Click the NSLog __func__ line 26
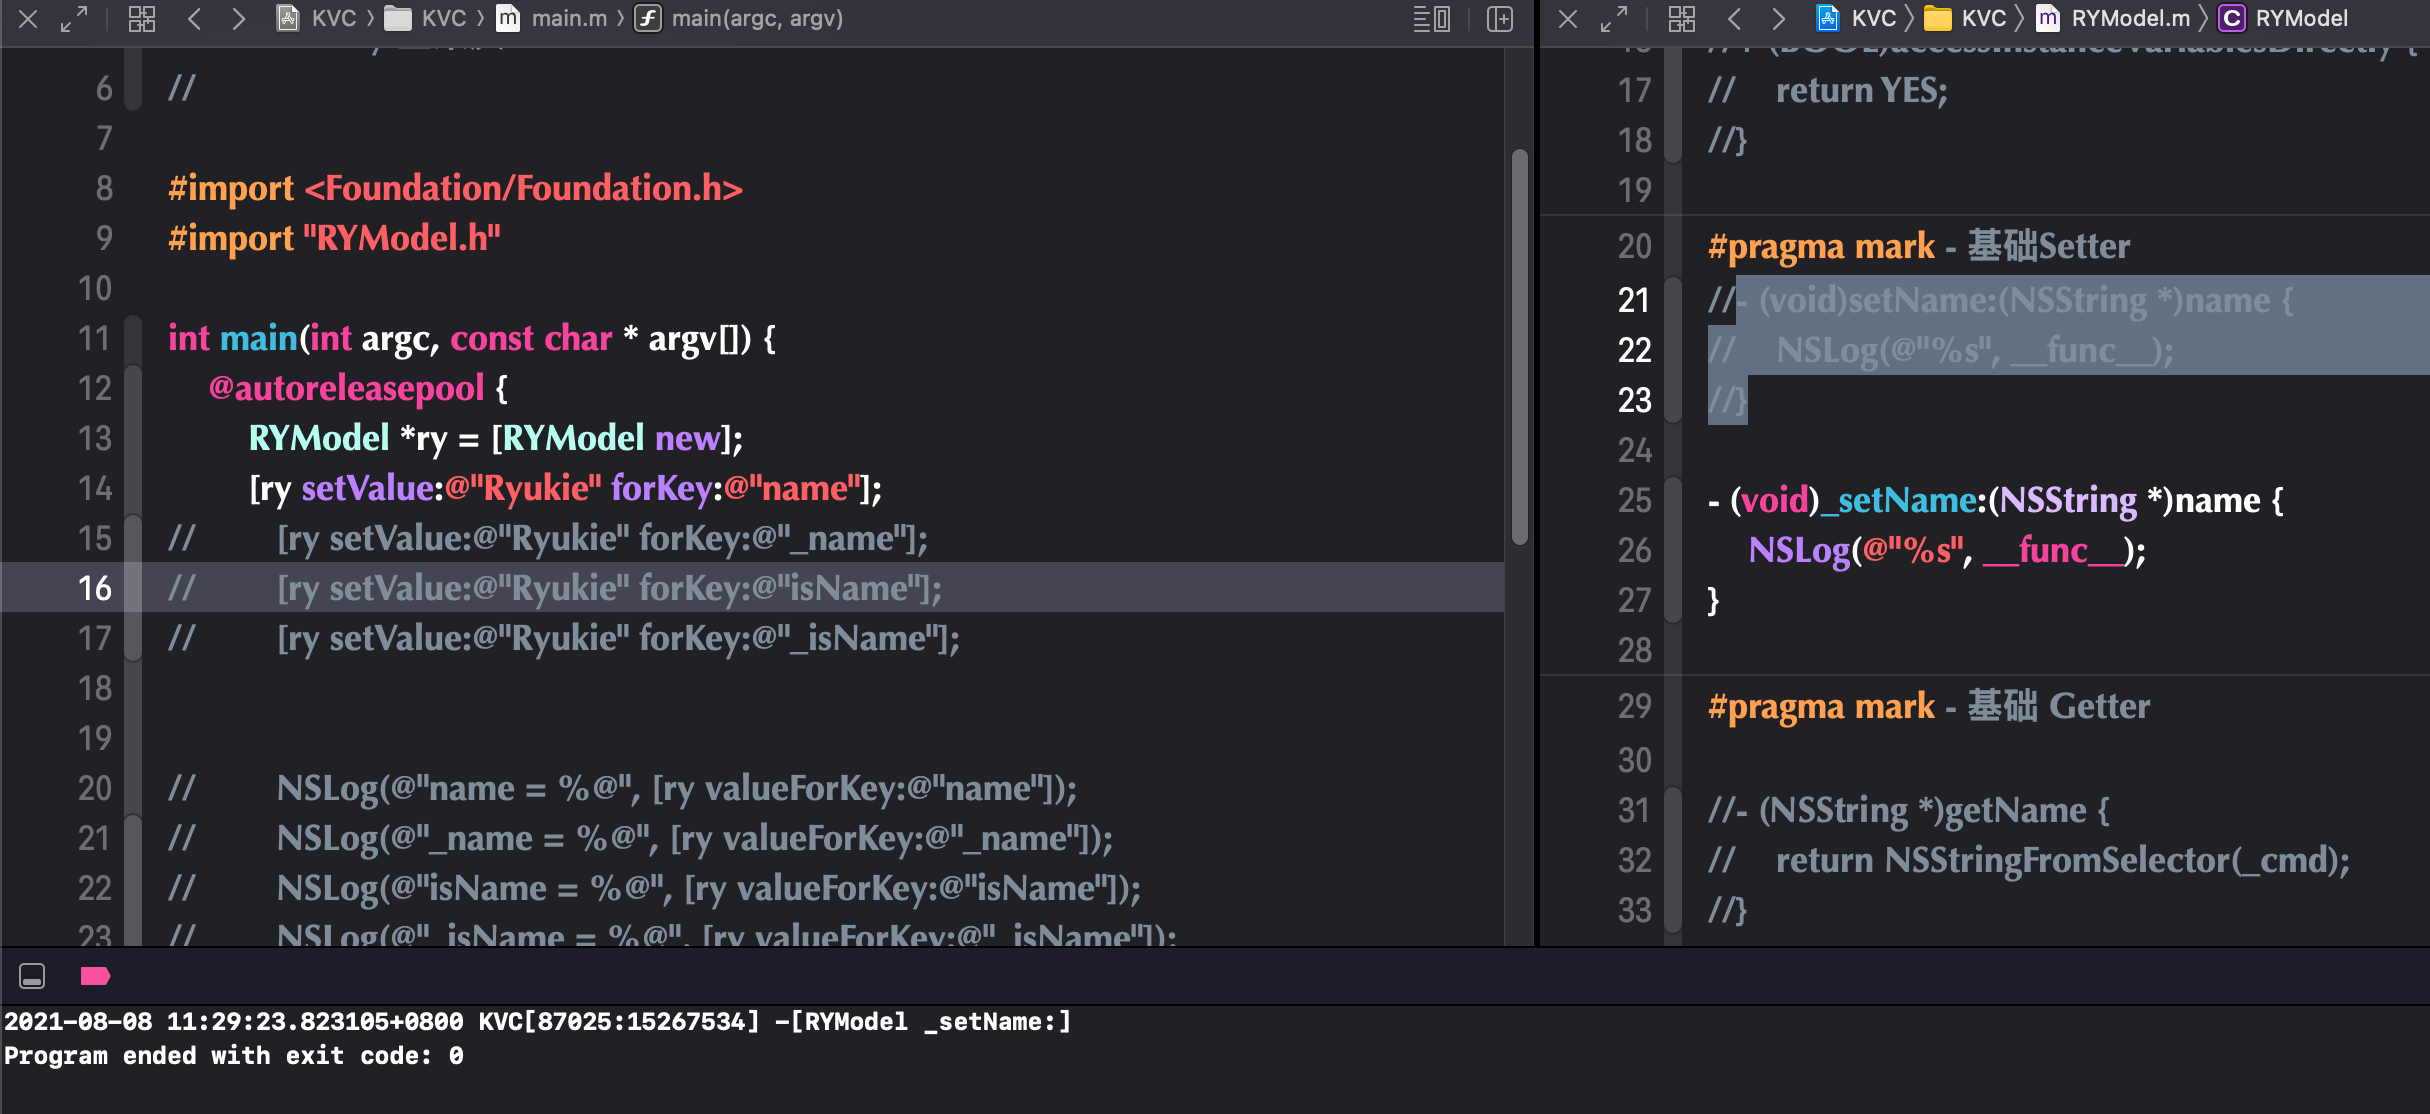This screenshot has width=2430, height=1114. [x=1946, y=551]
